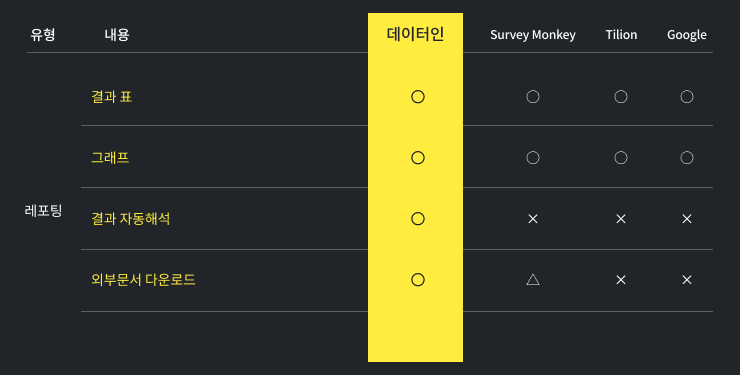740x375 pixels.
Task: Open the 결과 표 feature label
Action: [x=111, y=97]
